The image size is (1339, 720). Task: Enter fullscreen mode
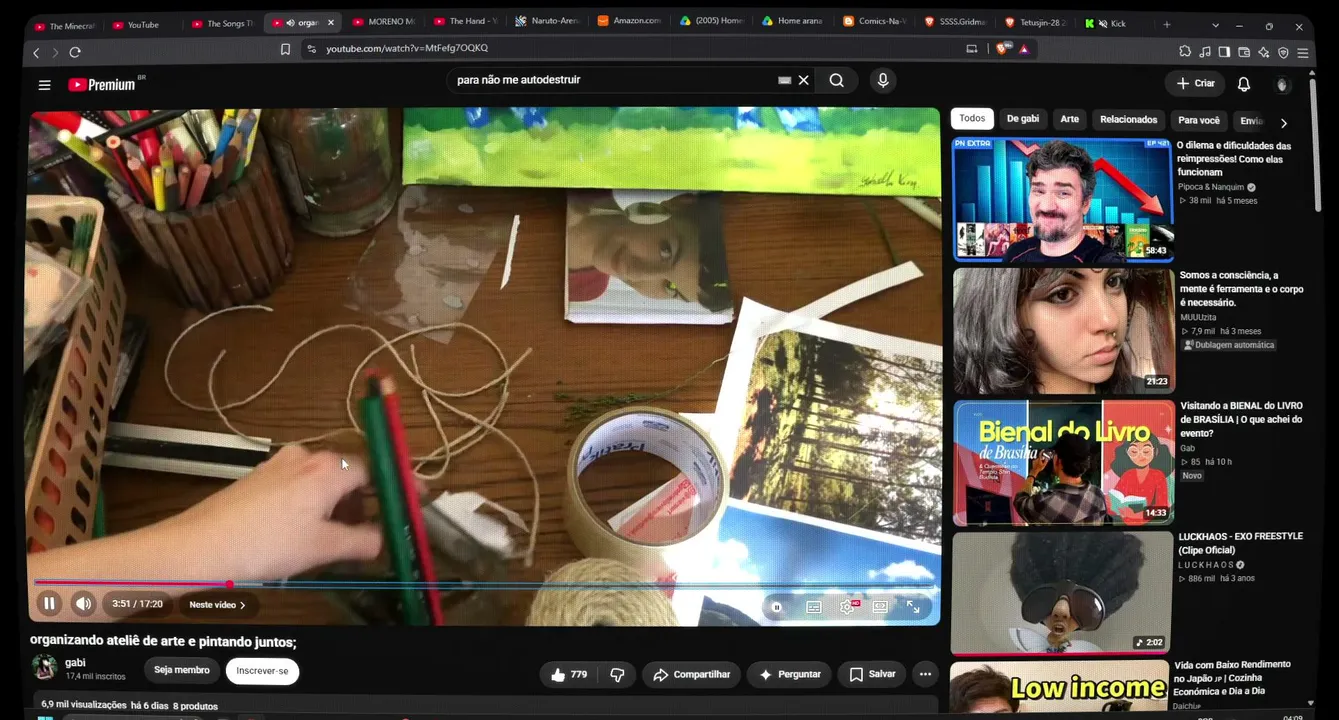[x=913, y=607]
